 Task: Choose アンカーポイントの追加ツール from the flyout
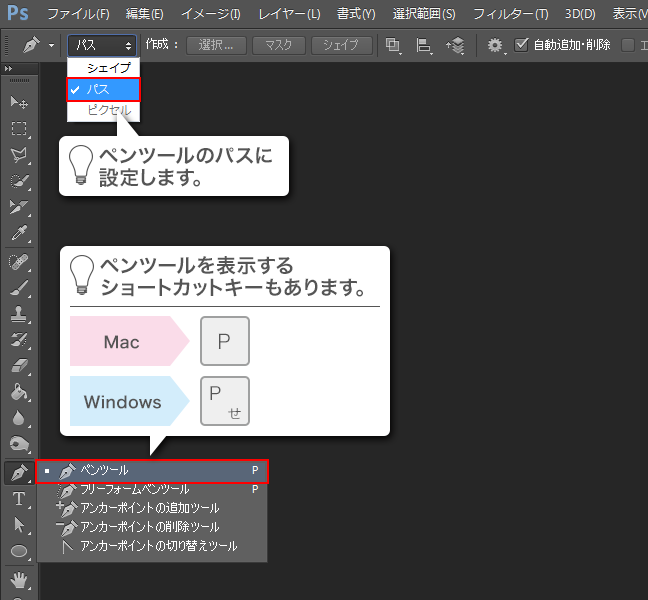pyautogui.click(x=149, y=508)
